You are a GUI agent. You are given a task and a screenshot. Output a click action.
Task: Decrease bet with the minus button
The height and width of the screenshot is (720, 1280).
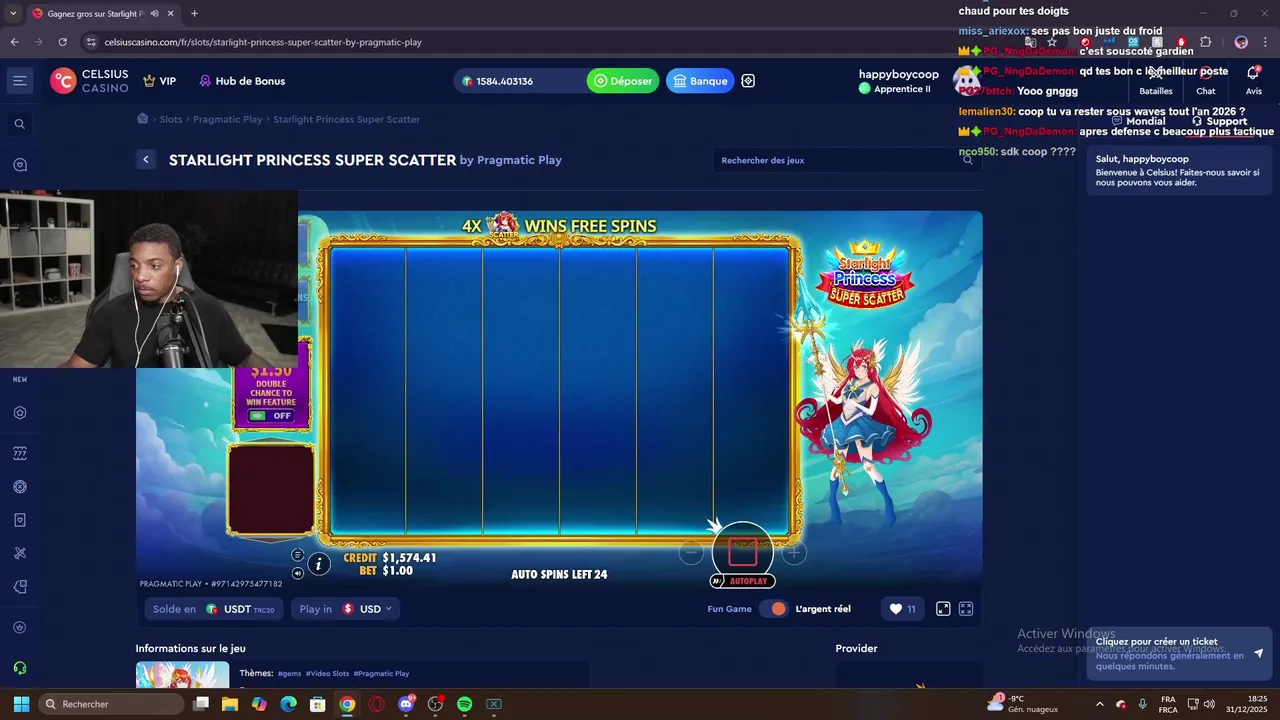691,552
